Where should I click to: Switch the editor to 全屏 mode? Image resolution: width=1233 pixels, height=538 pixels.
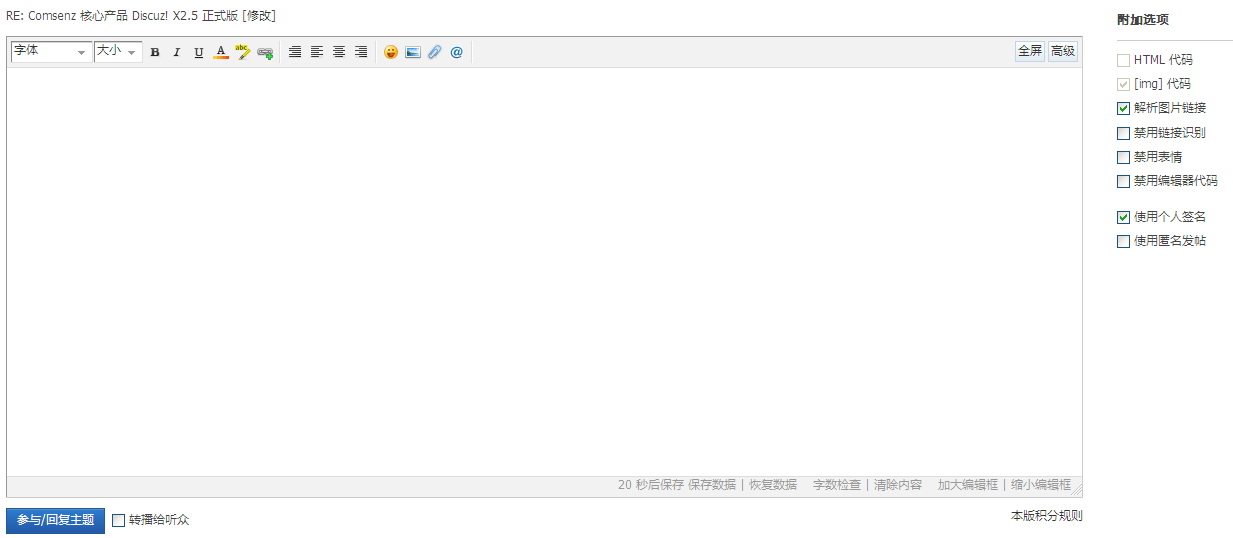pos(1030,51)
